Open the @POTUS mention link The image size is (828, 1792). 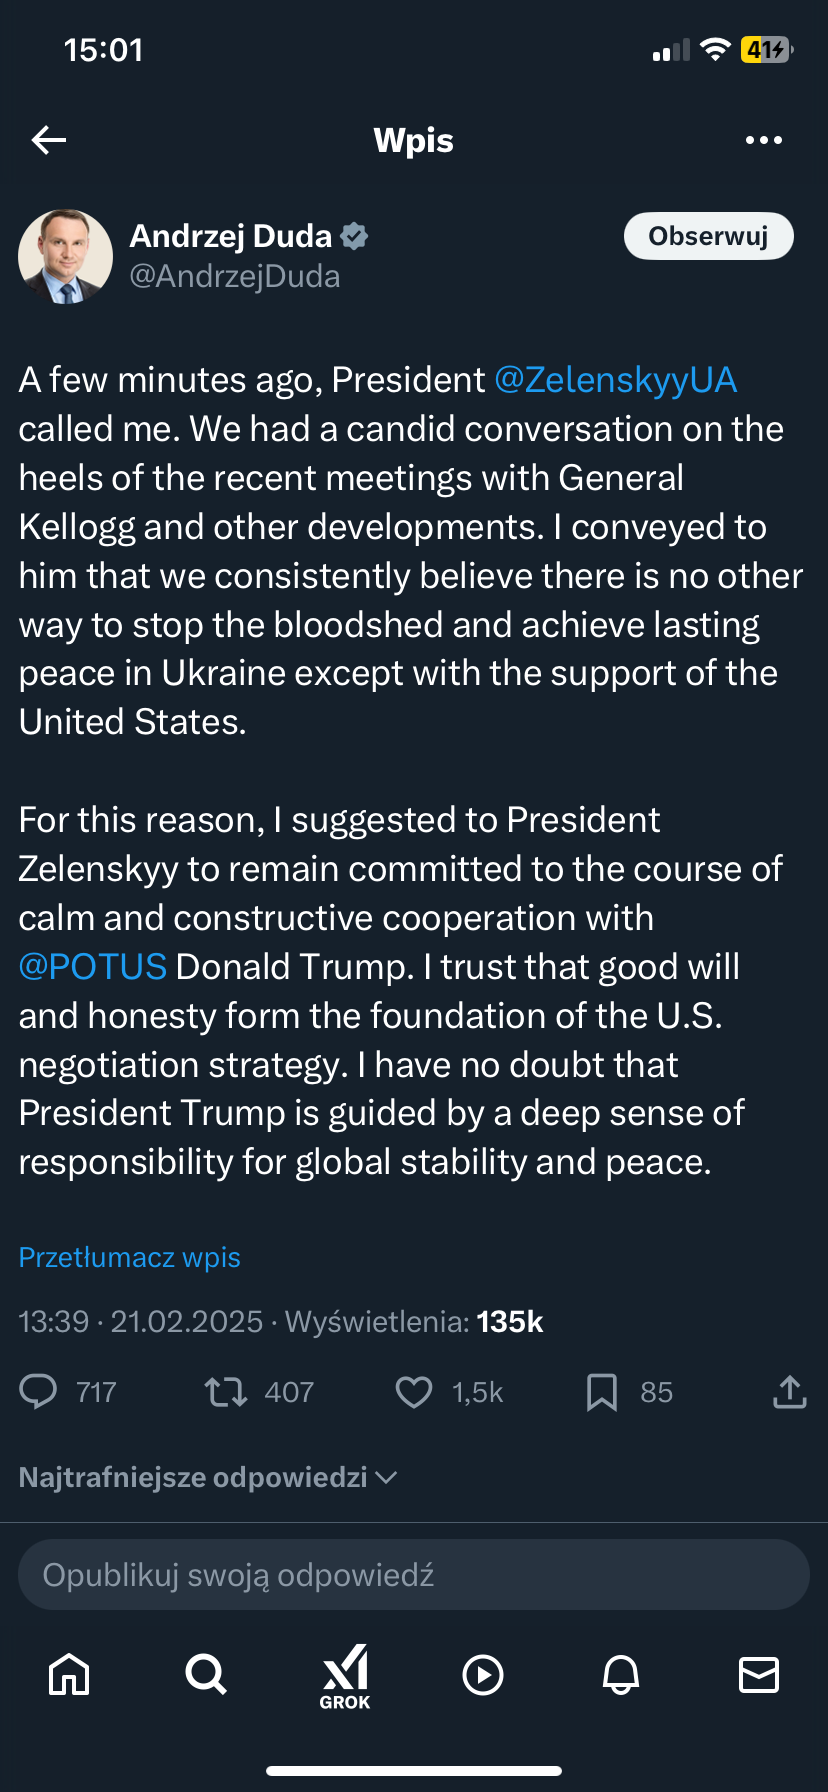(x=93, y=967)
